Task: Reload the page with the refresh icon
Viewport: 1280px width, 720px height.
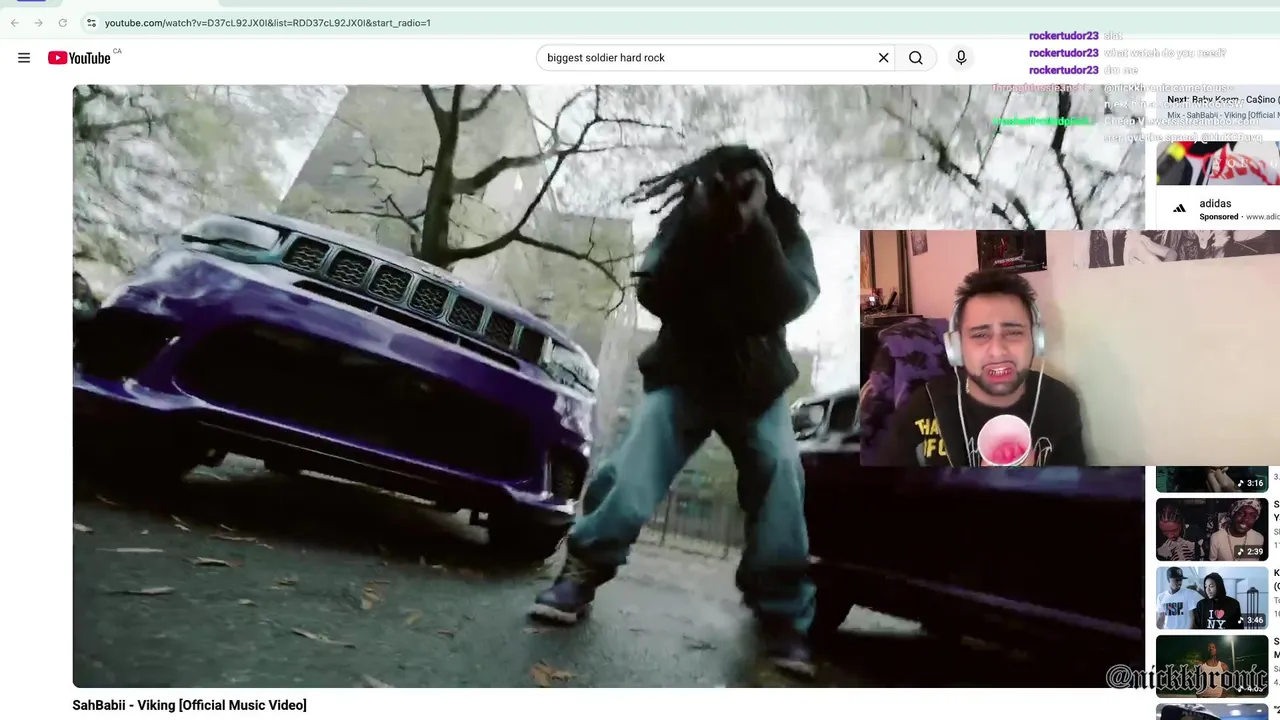Action: pos(63,22)
